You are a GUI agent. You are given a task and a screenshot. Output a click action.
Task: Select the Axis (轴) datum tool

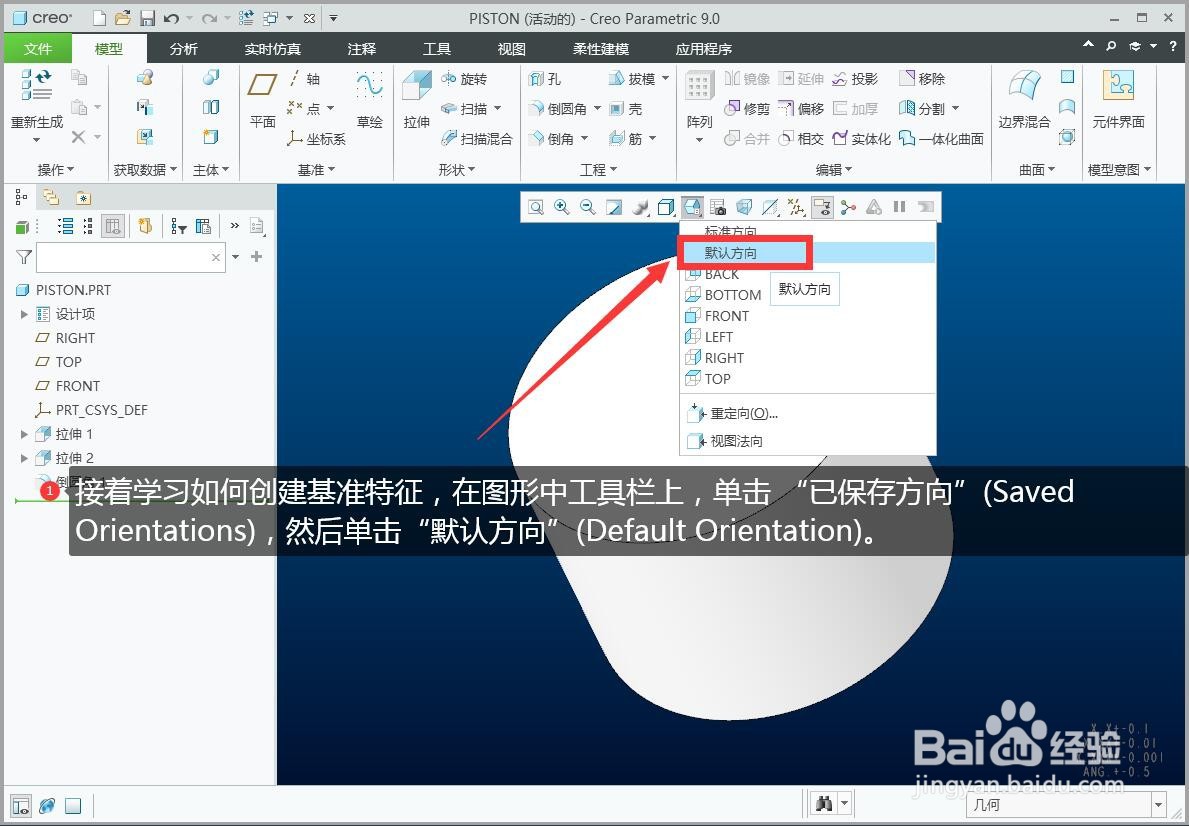tap(305, 79)
